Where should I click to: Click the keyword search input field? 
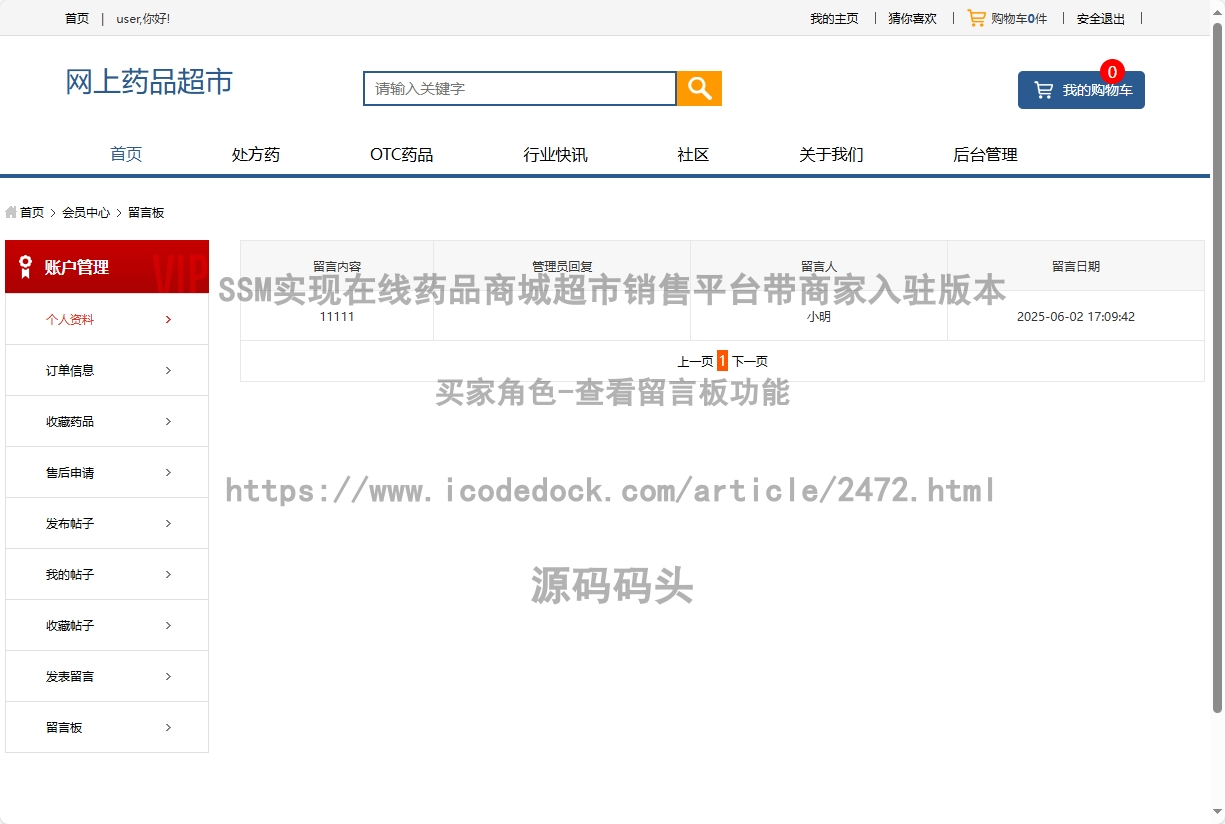(x=520, y=88)
